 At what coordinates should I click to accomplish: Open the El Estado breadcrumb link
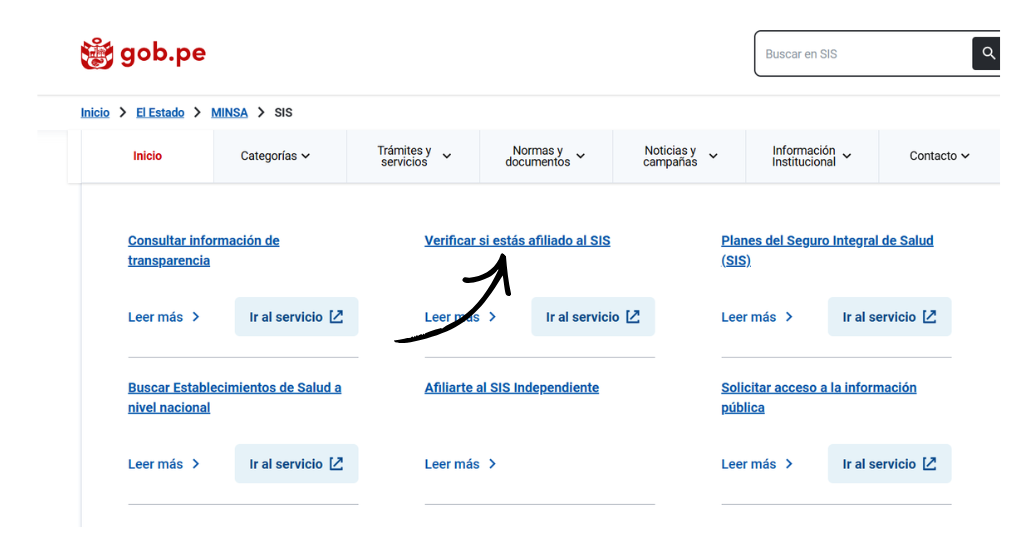(x=160, y=112)
